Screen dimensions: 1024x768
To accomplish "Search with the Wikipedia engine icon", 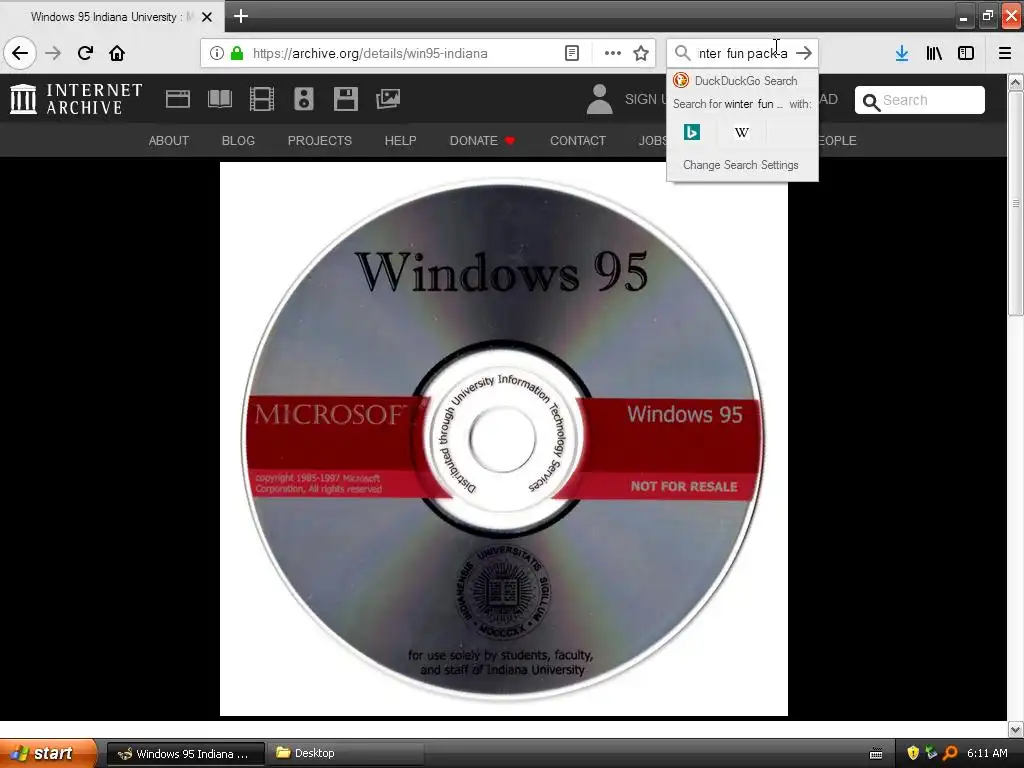I will (742, 132).
